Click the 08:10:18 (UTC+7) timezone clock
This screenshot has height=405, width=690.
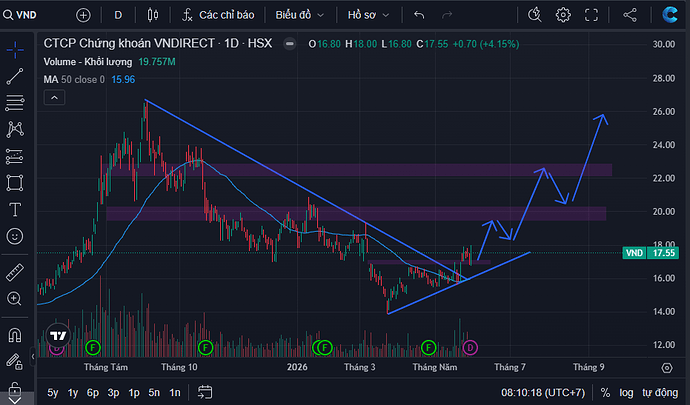543,392
